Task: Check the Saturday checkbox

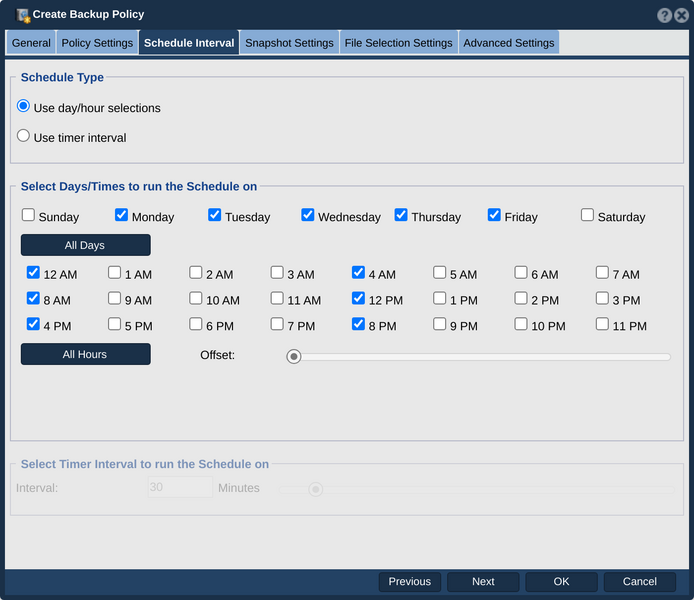Action: coord(587,215)
